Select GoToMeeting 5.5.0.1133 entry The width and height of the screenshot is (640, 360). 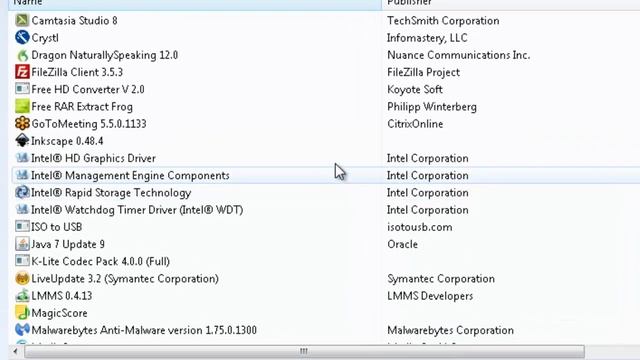[89, 124]
